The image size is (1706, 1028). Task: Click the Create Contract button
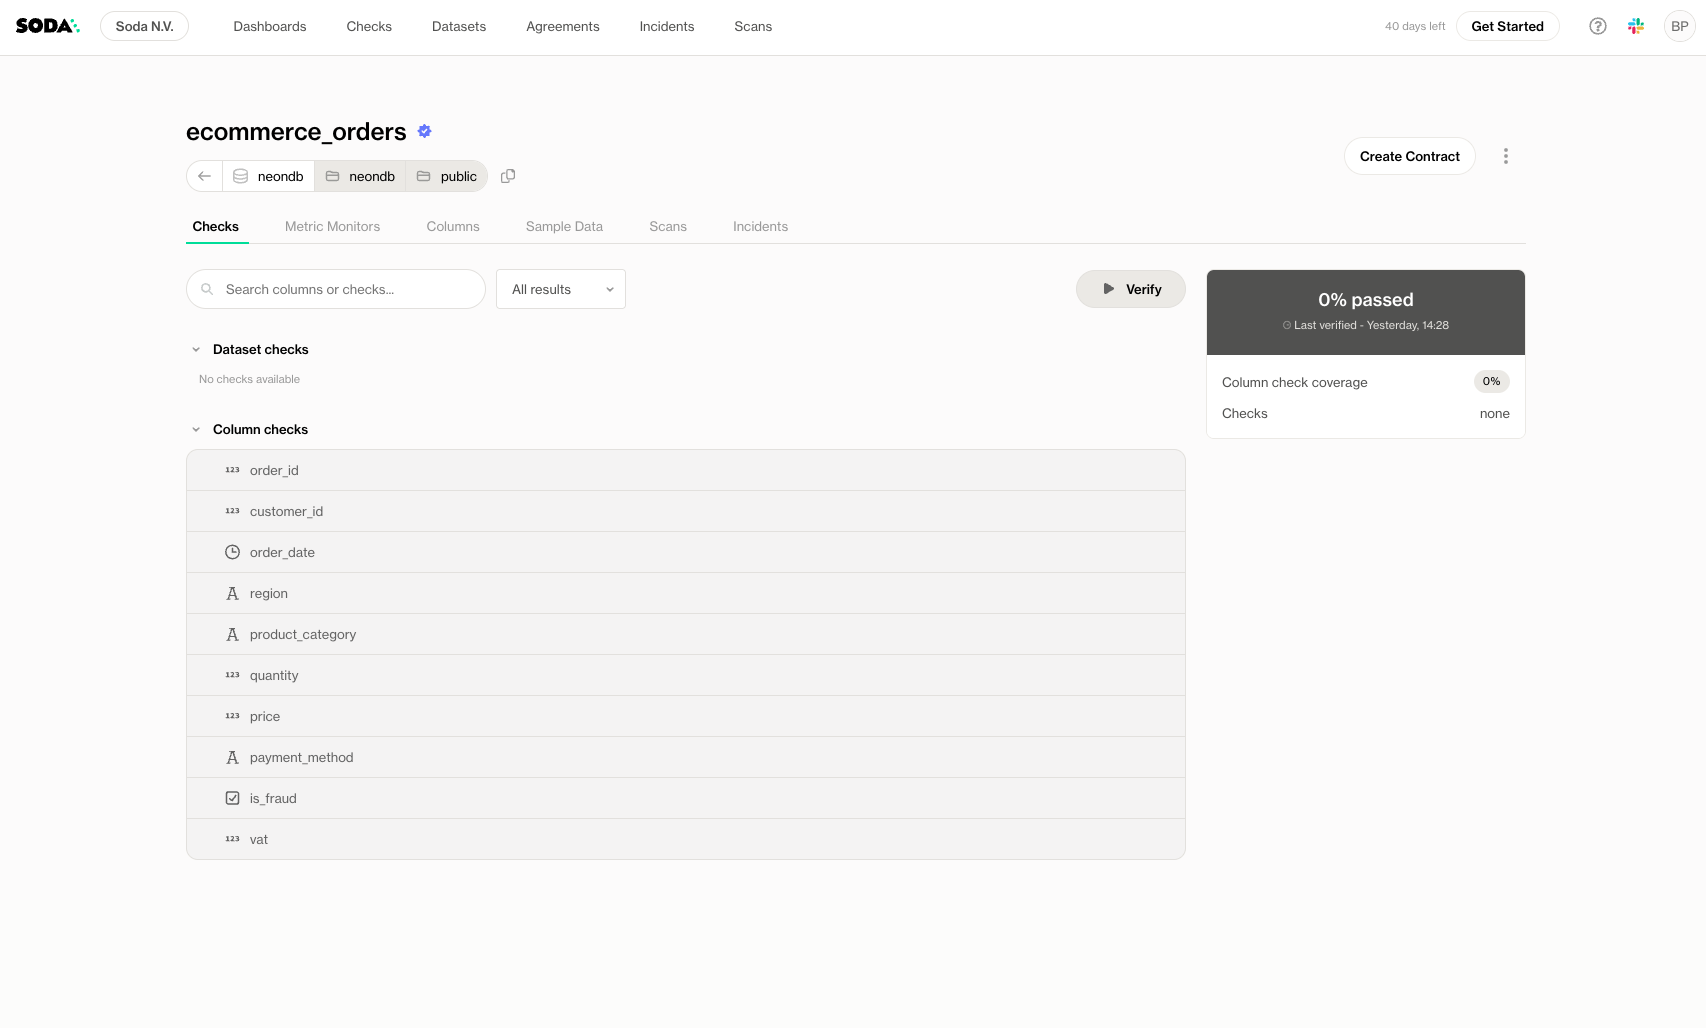pos(1409,156)
